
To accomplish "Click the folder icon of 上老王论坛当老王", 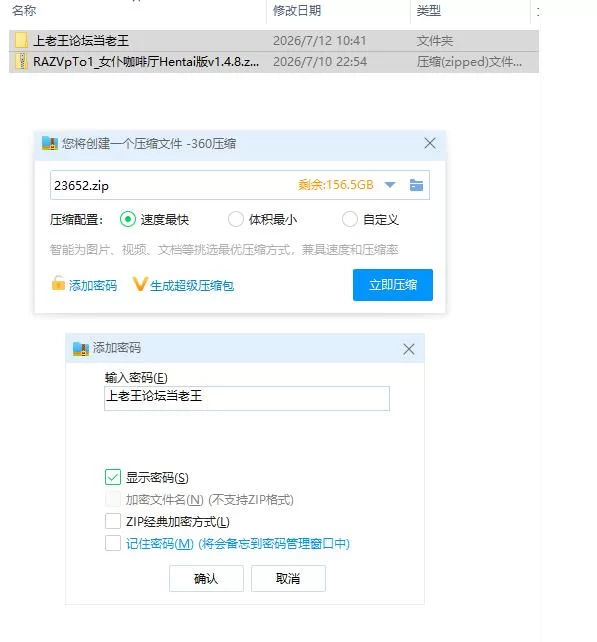I will pos(21,40).
